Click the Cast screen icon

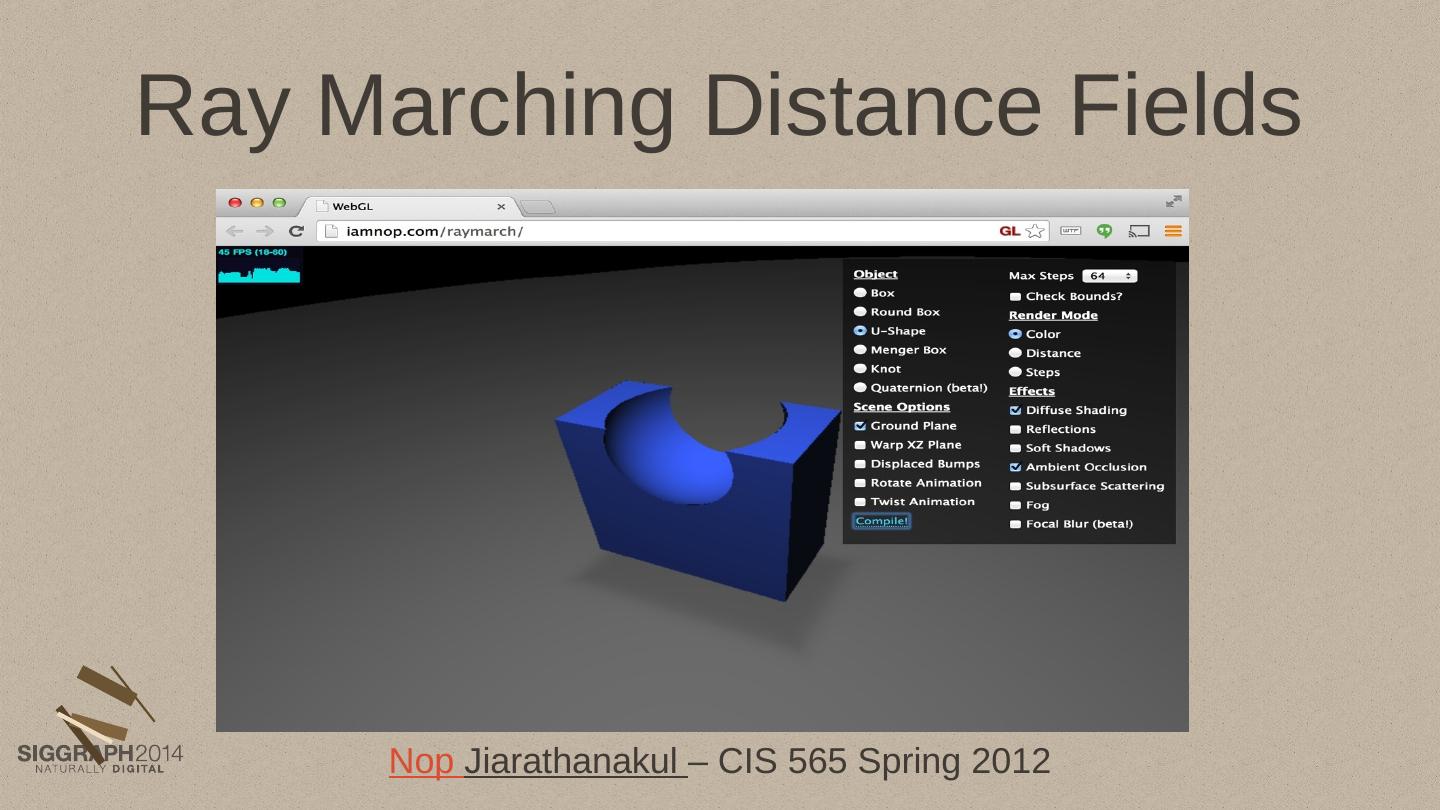(x=1139, y=231)
